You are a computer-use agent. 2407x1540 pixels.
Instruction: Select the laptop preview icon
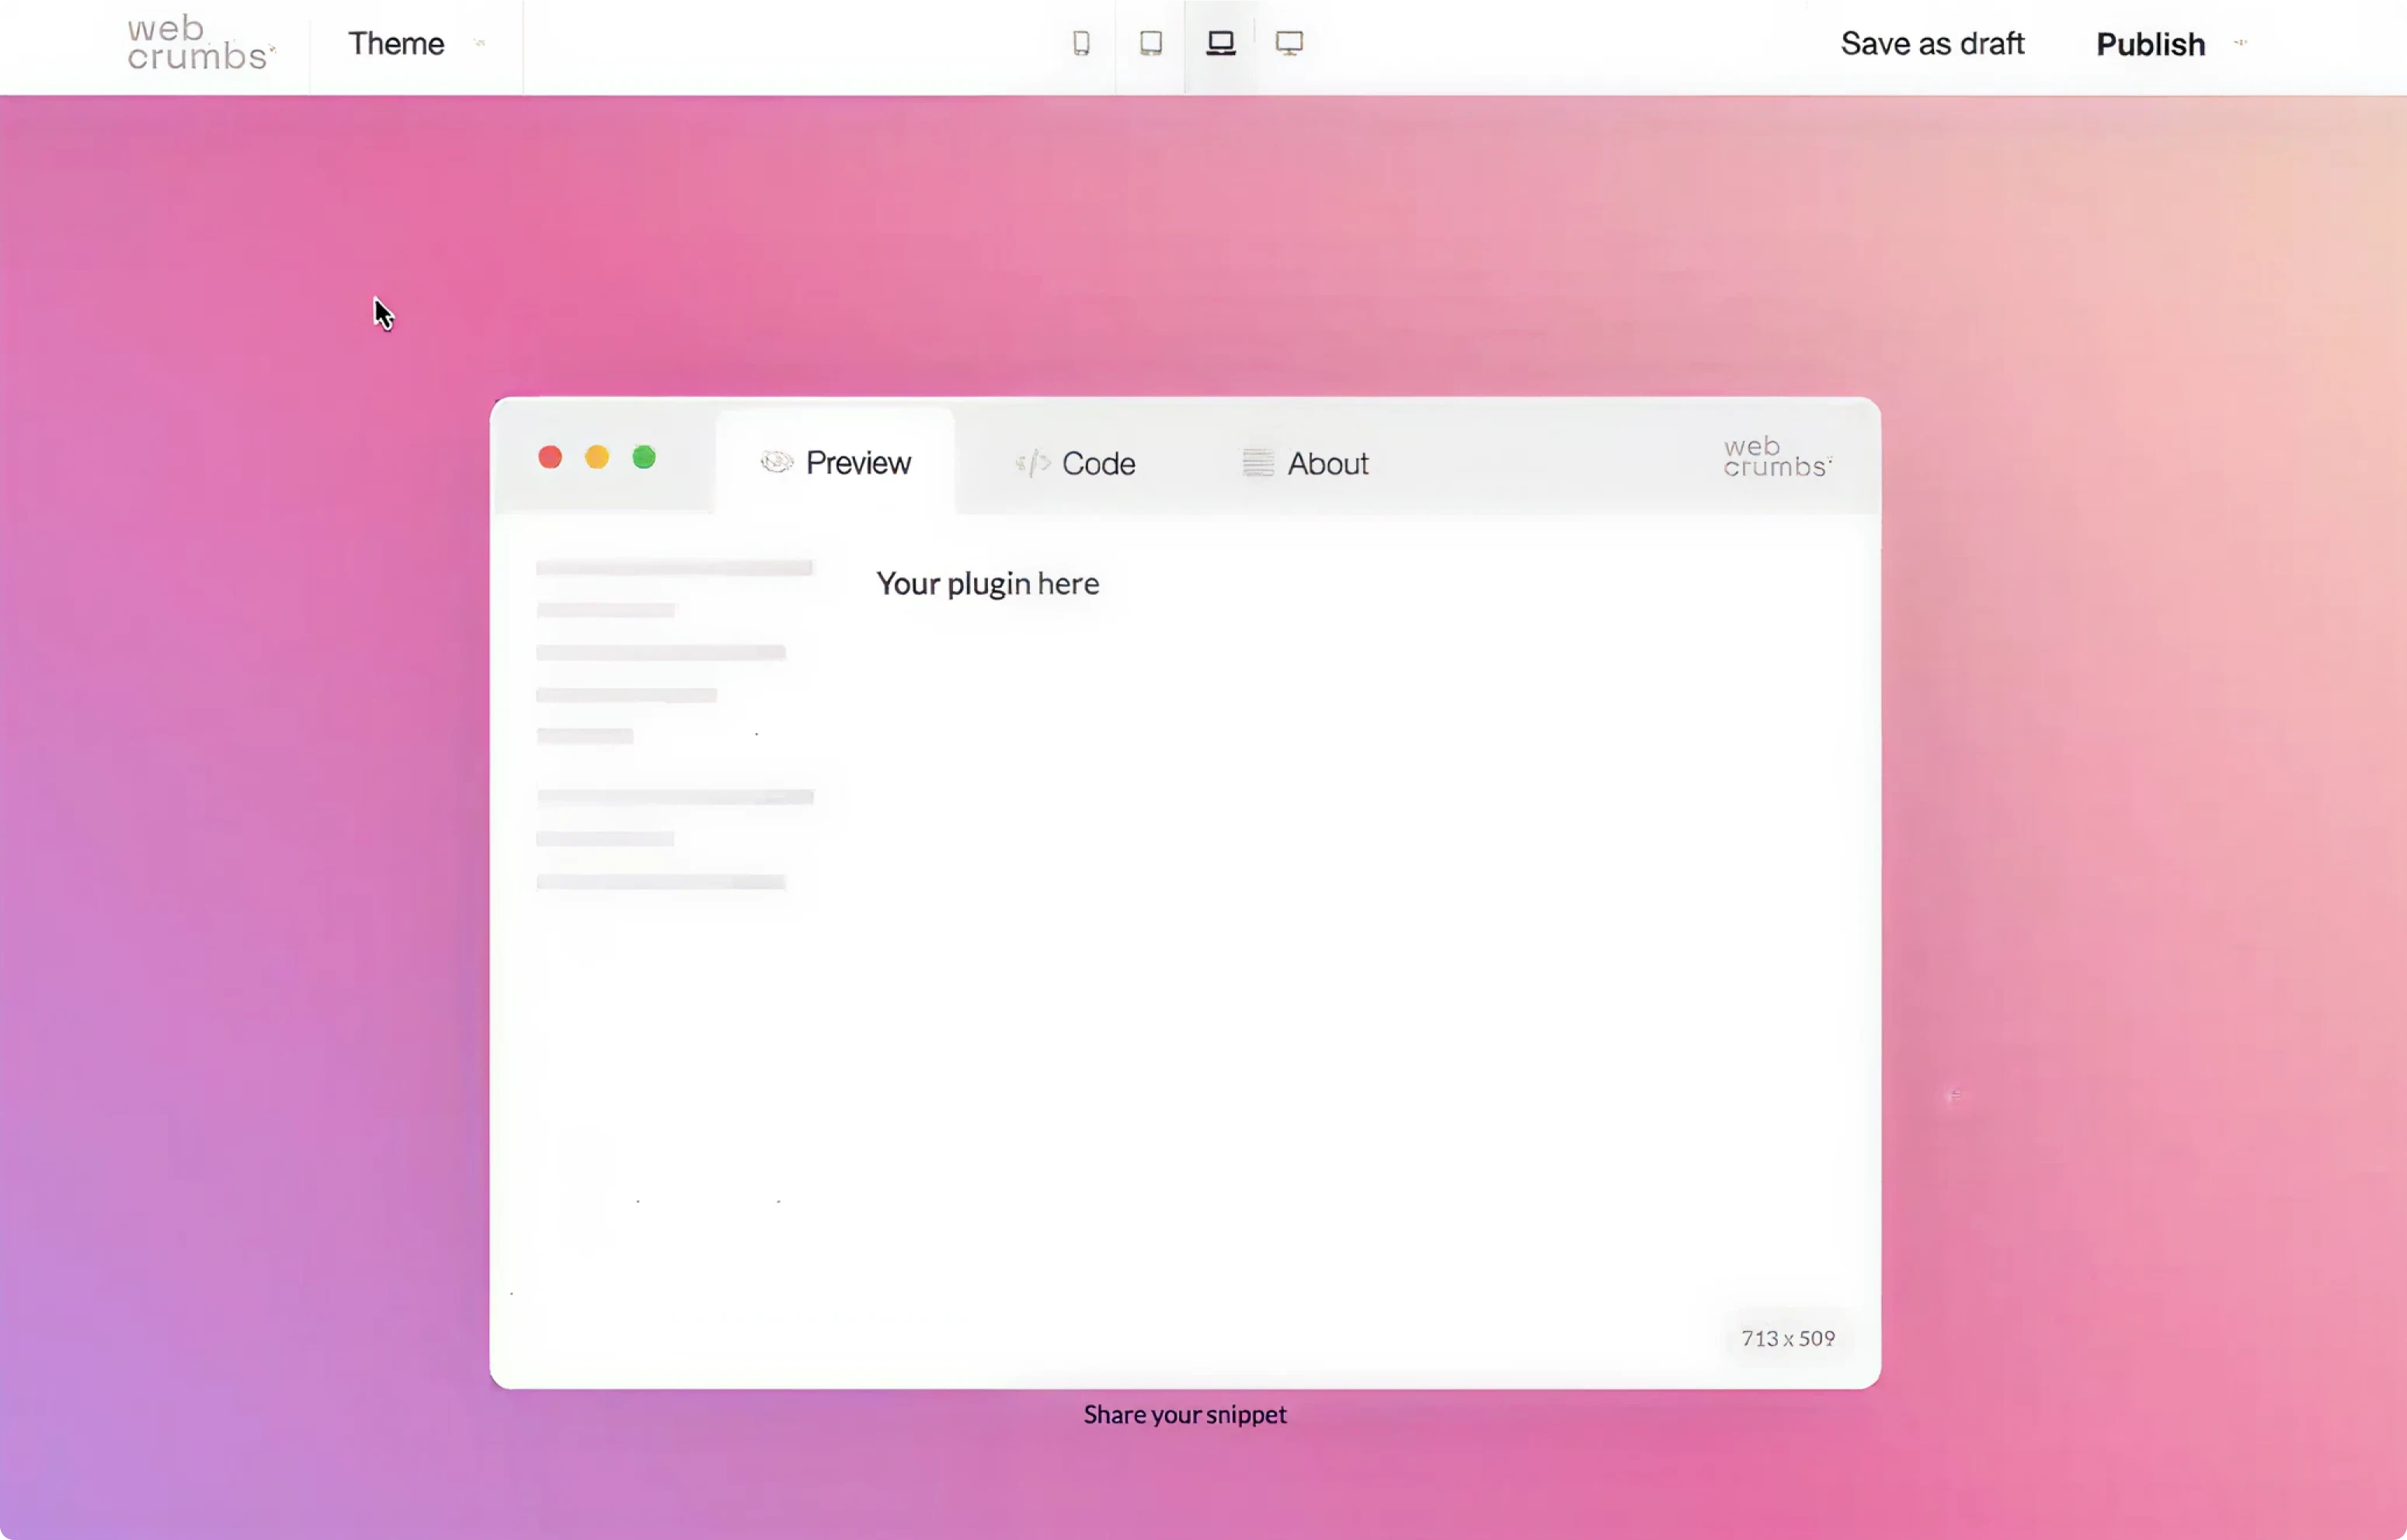click(1221, 43)
